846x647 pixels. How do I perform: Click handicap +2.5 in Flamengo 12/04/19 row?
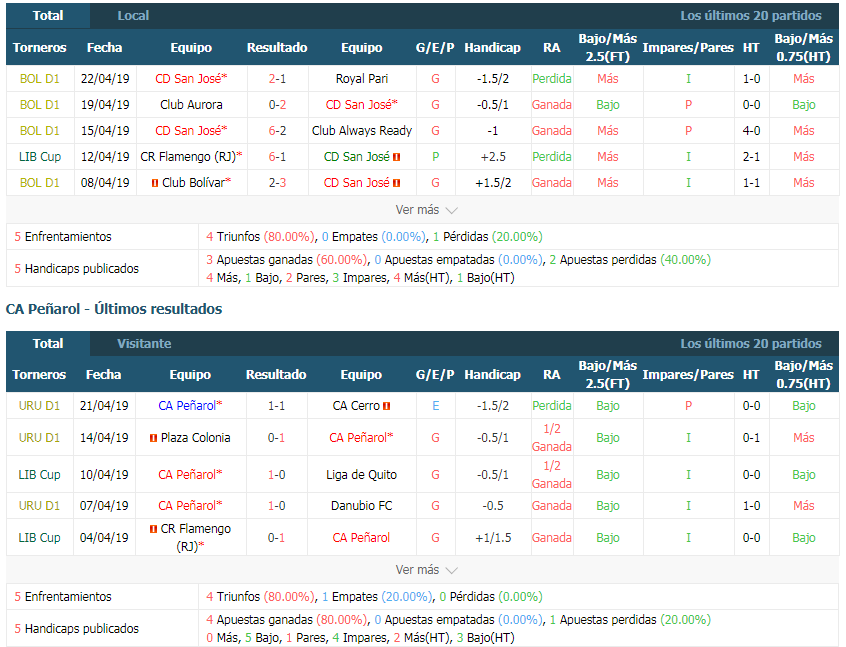pyautogui.click(x=493, y=156)
